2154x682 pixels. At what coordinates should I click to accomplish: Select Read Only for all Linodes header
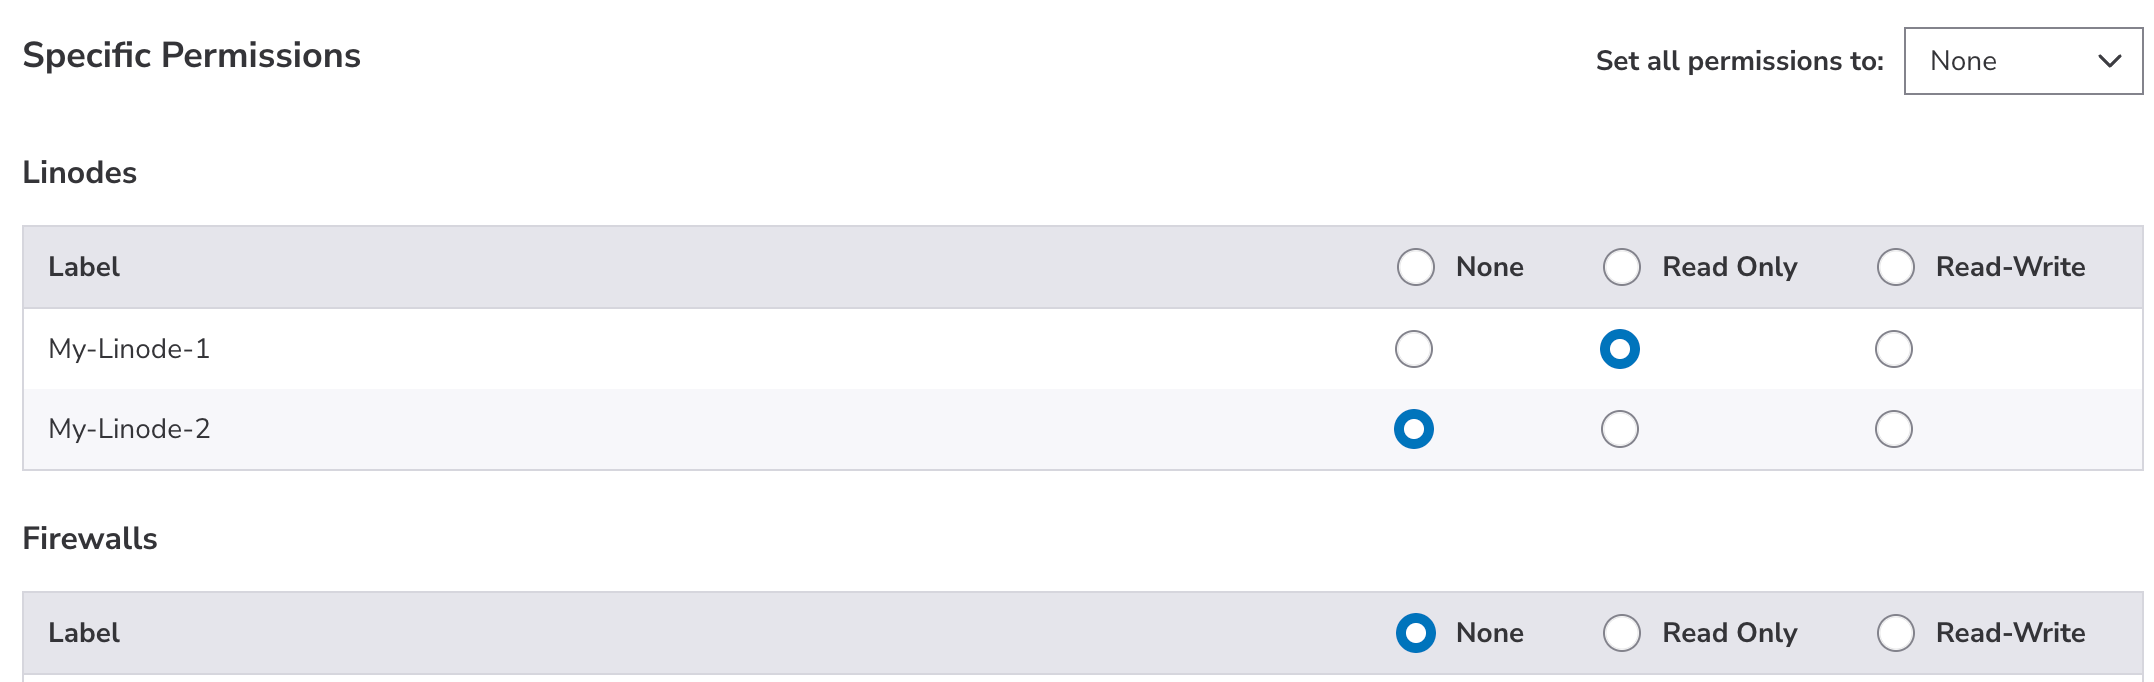coord(1621,267)
